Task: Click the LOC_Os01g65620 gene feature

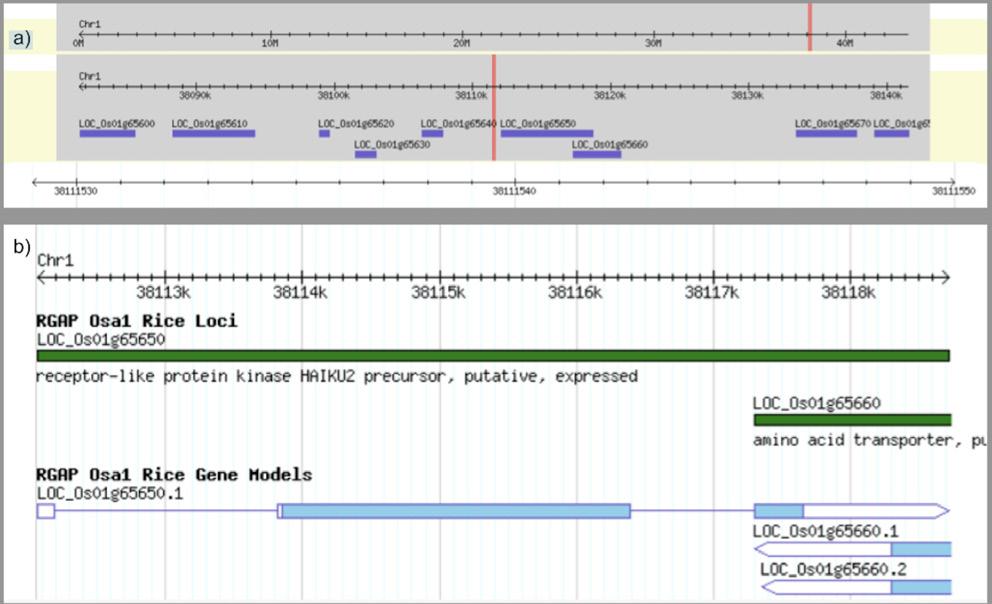Action: coord(325,133)
